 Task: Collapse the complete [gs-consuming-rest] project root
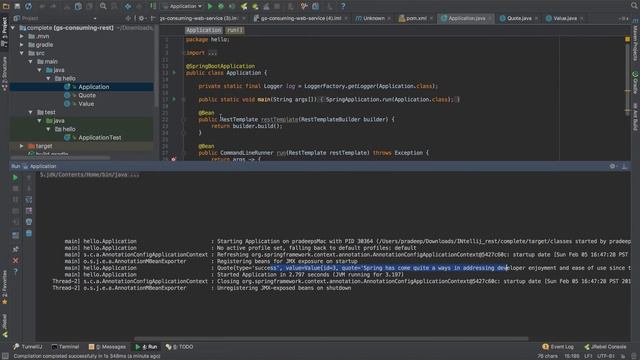13,28
